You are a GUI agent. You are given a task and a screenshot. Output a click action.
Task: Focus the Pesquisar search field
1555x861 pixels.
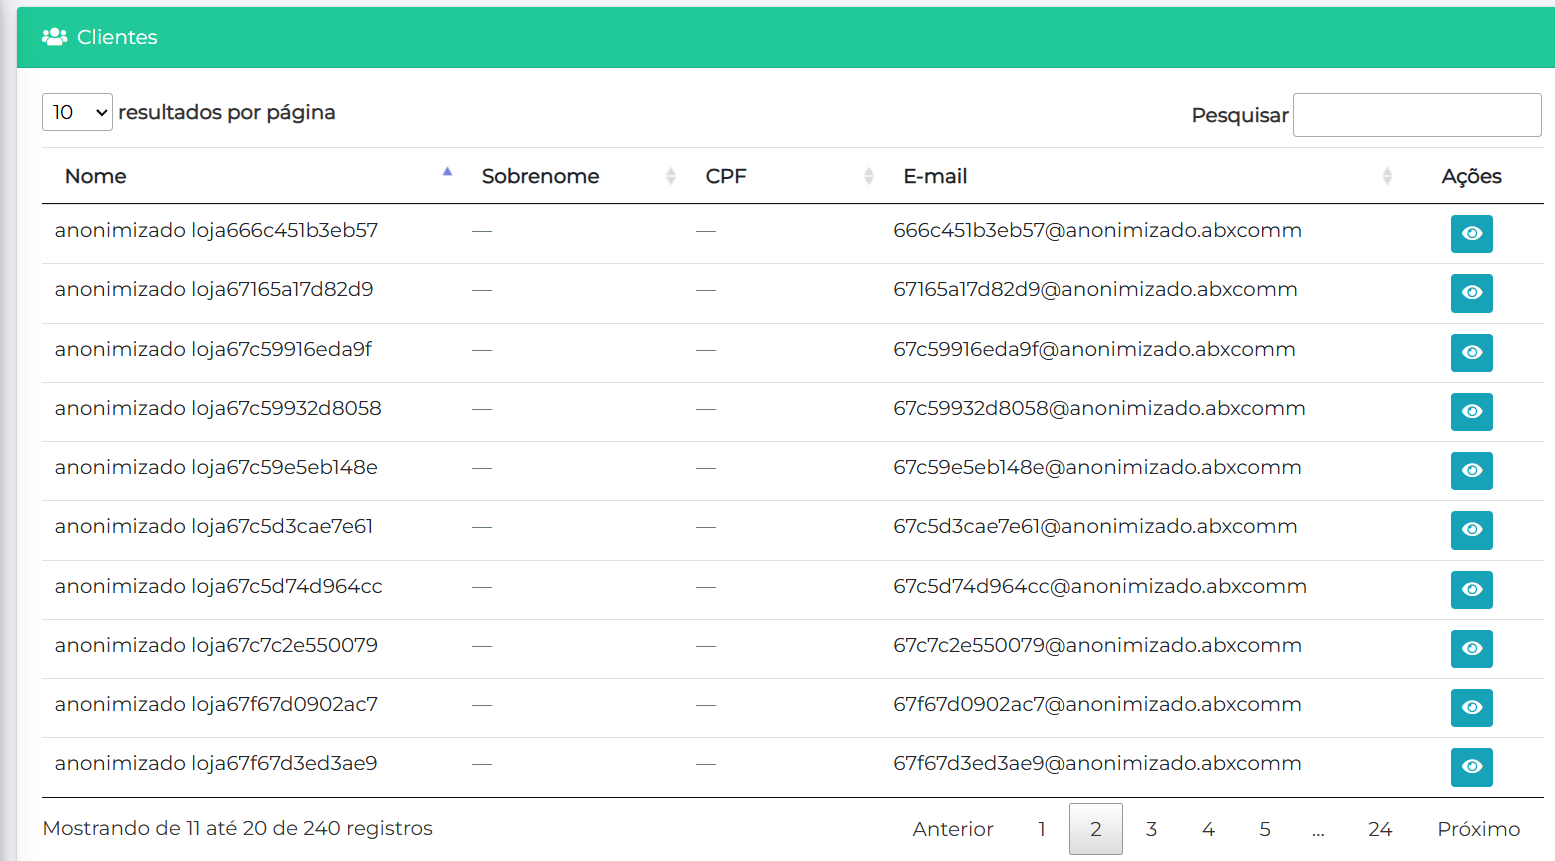coord(1416,115)
